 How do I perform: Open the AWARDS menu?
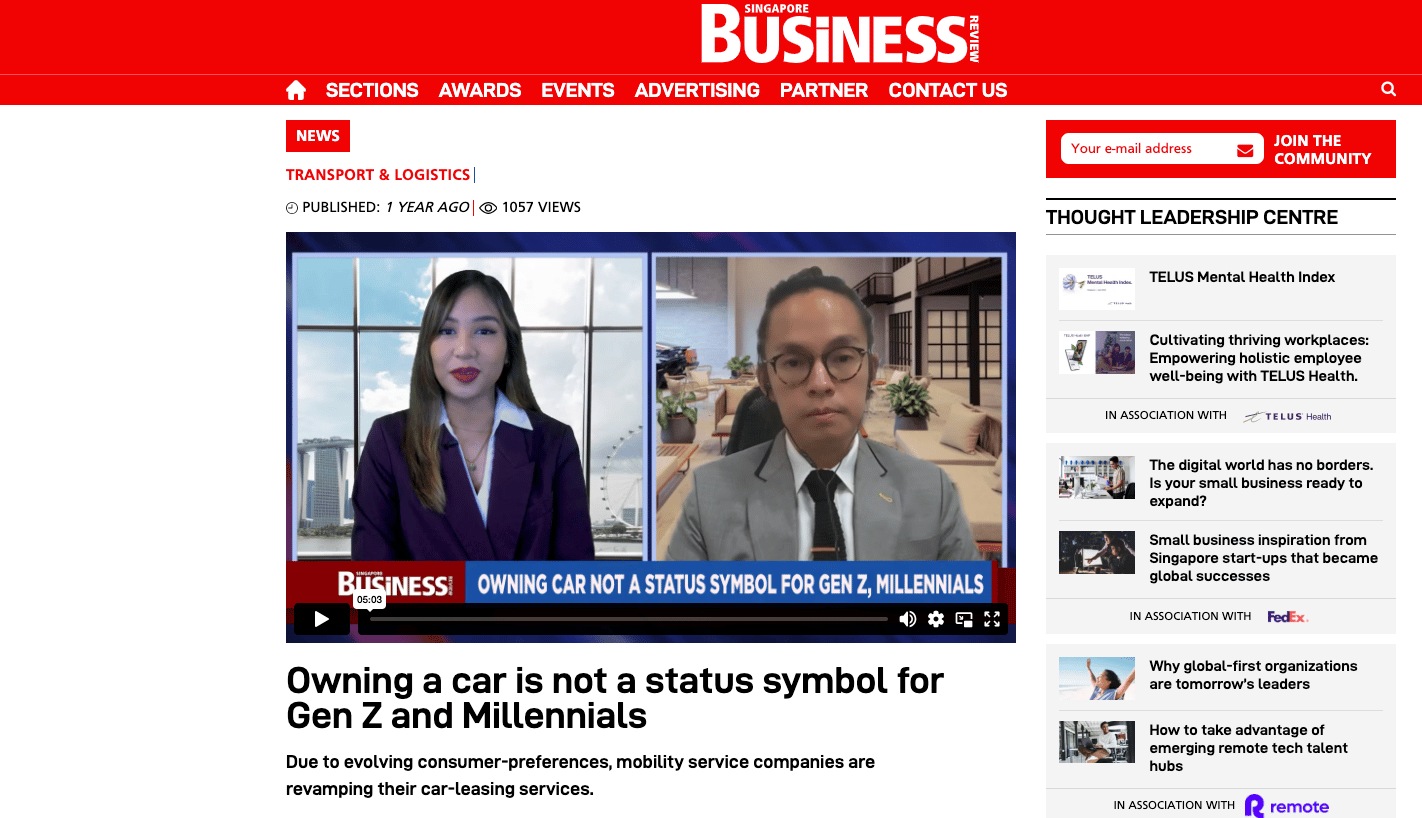coord(480,90)
